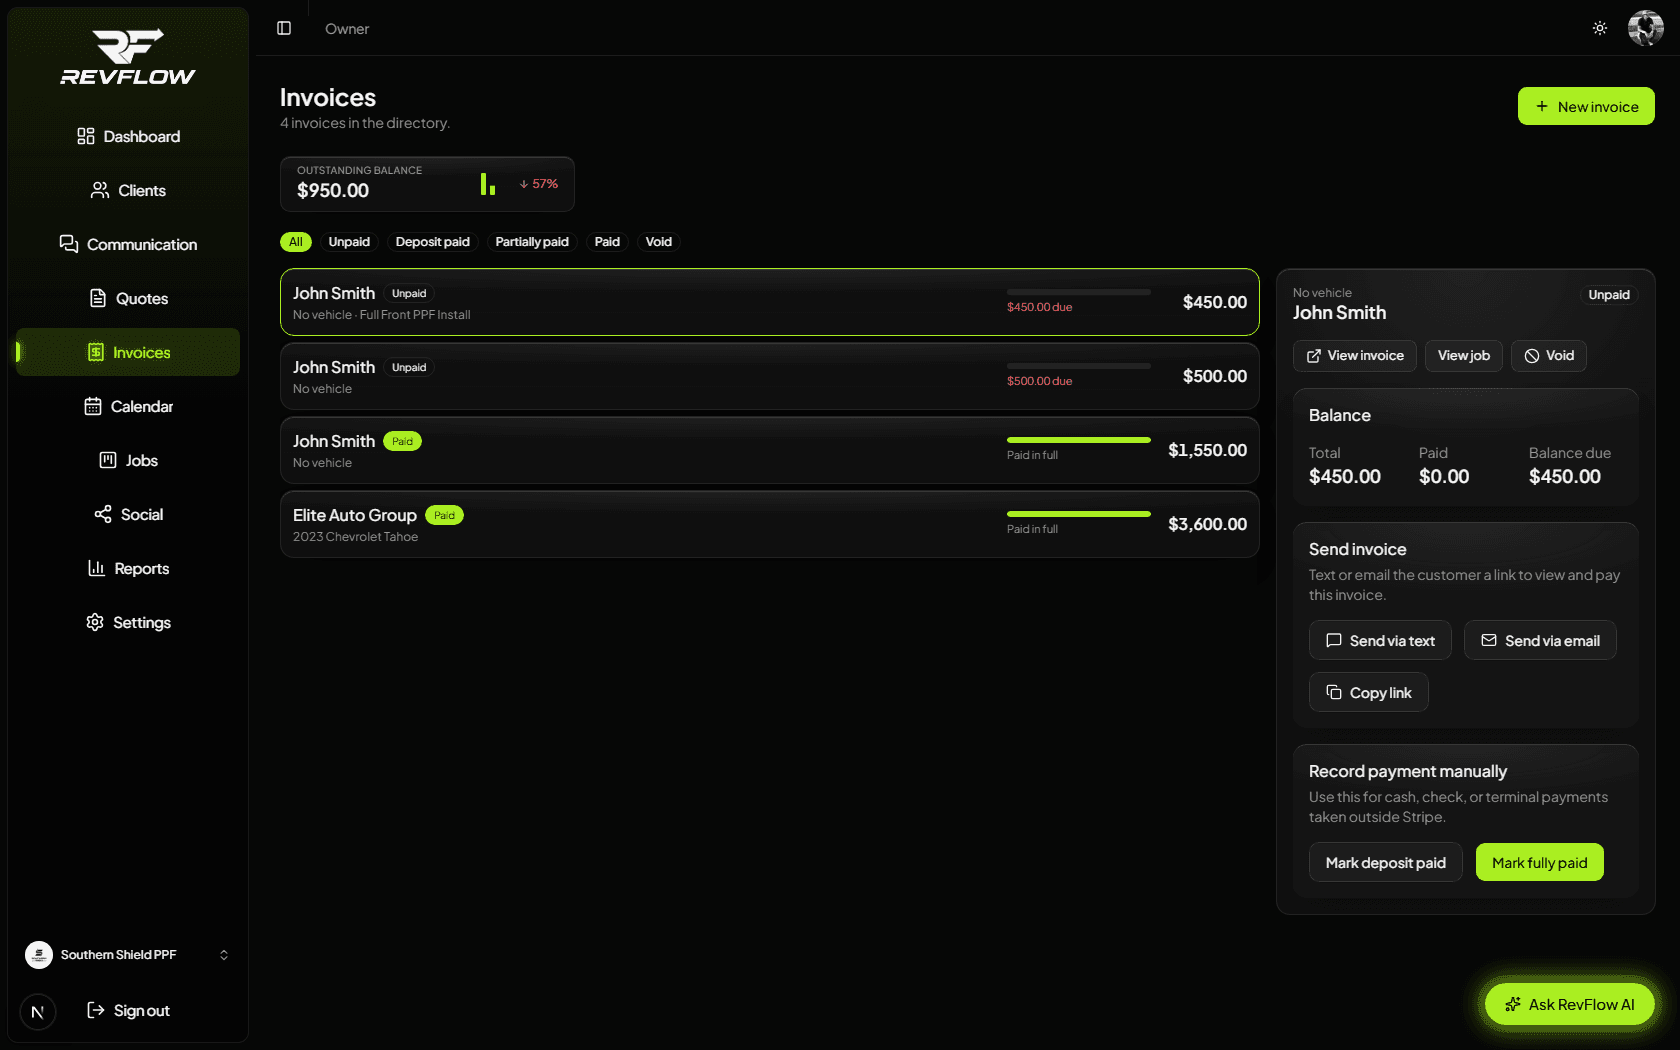Expand the Southern Shield PPF workspace switcher

coord(128,955)
